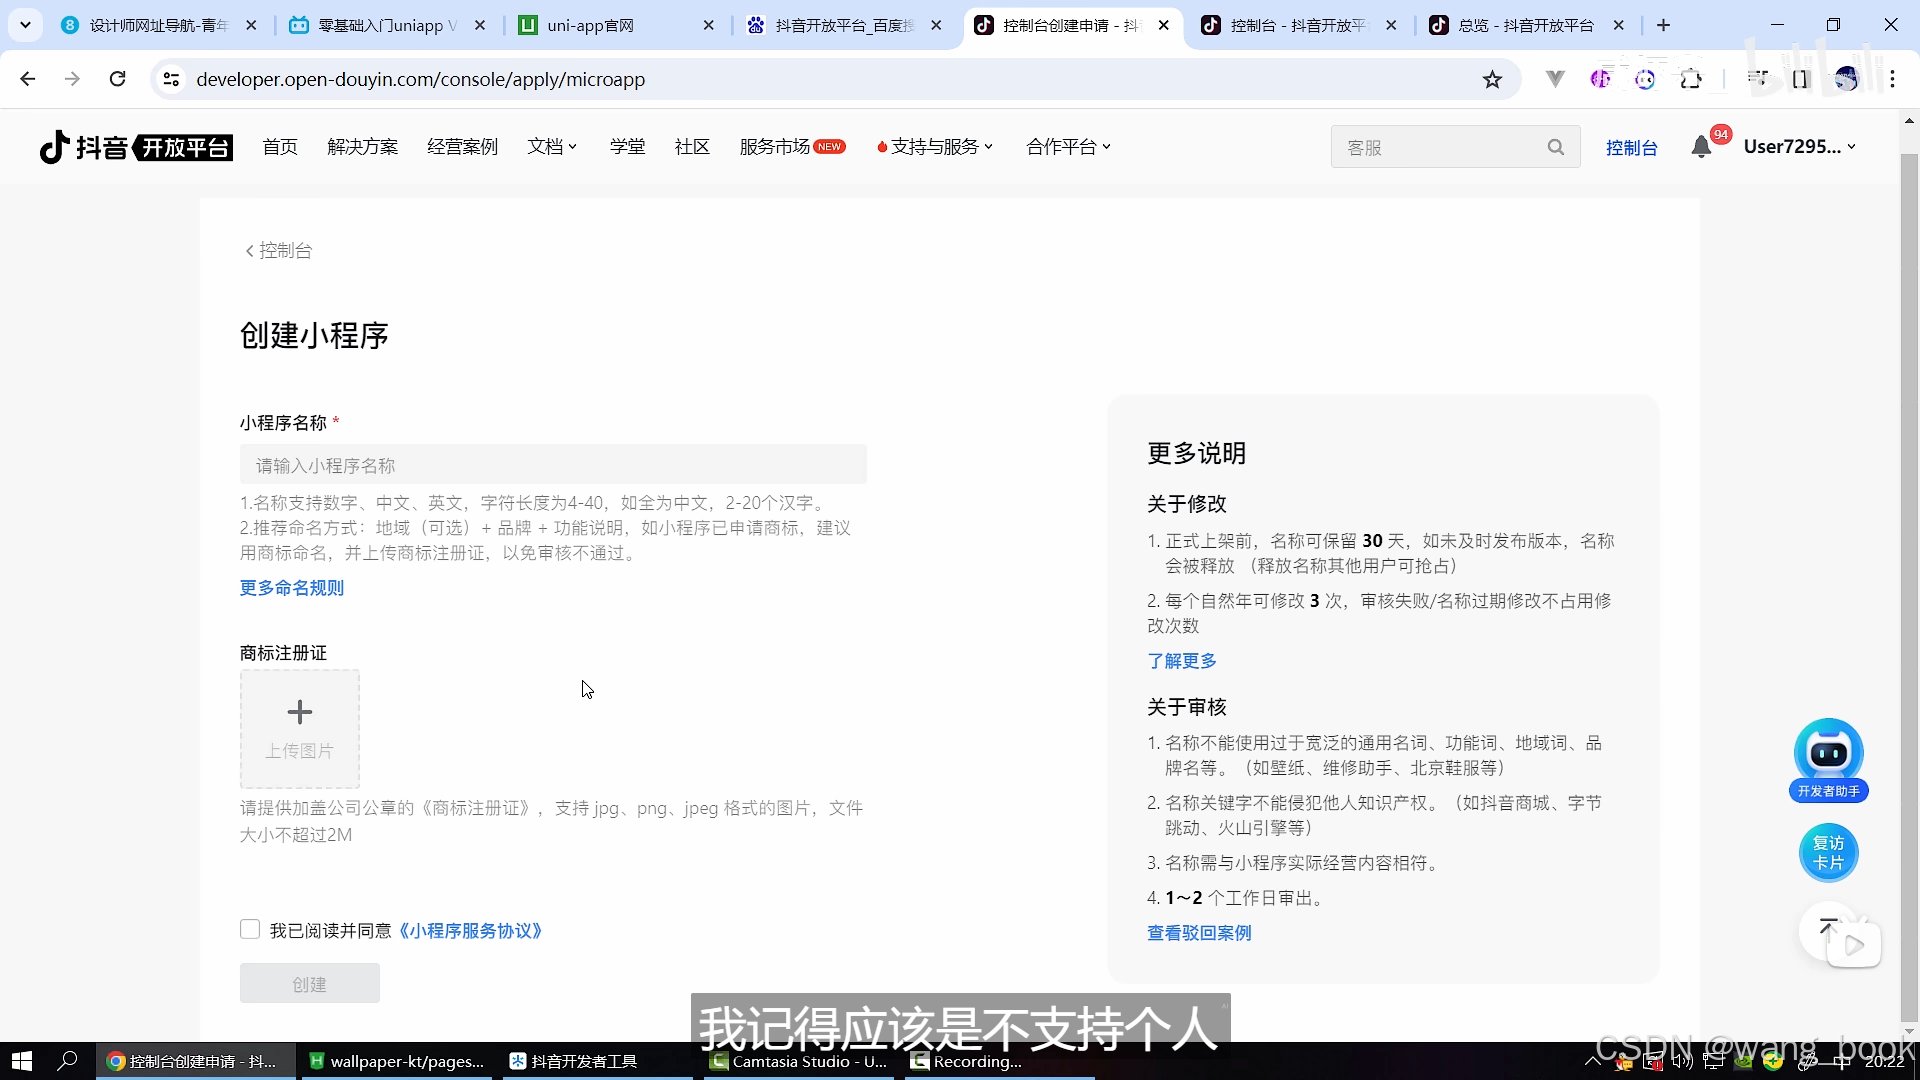Image resolution: width=1920 pixels, height=1080 pixels.
Task: Focus the 小程序名称 input field
Action: (553, 465)
